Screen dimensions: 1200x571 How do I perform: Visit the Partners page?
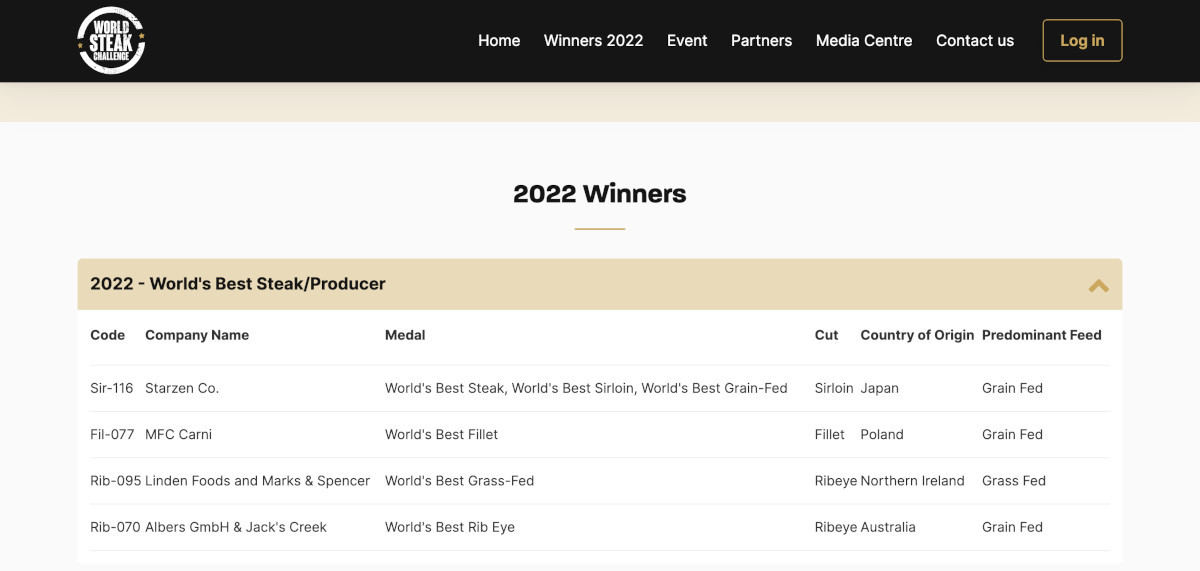click(x=761, y=41)
